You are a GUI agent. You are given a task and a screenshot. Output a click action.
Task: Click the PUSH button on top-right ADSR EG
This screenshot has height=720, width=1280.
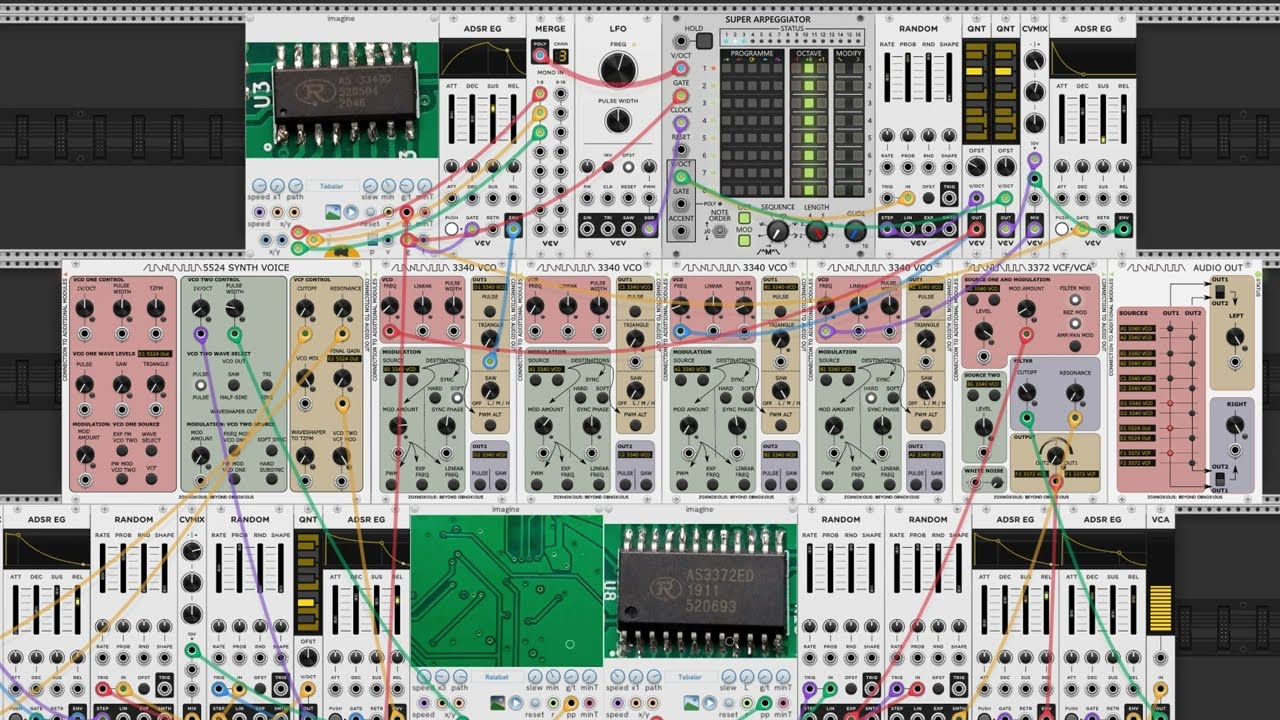click(1061, 229)
